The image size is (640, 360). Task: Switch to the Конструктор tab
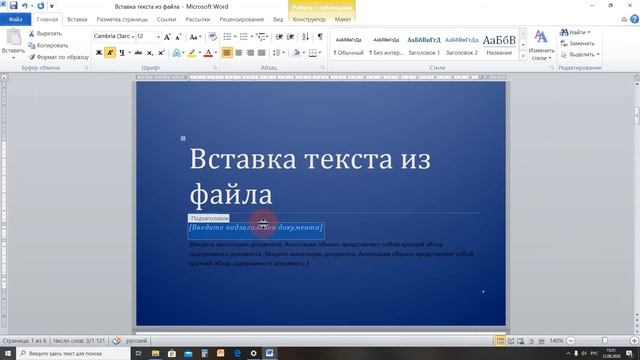point(309,19)
